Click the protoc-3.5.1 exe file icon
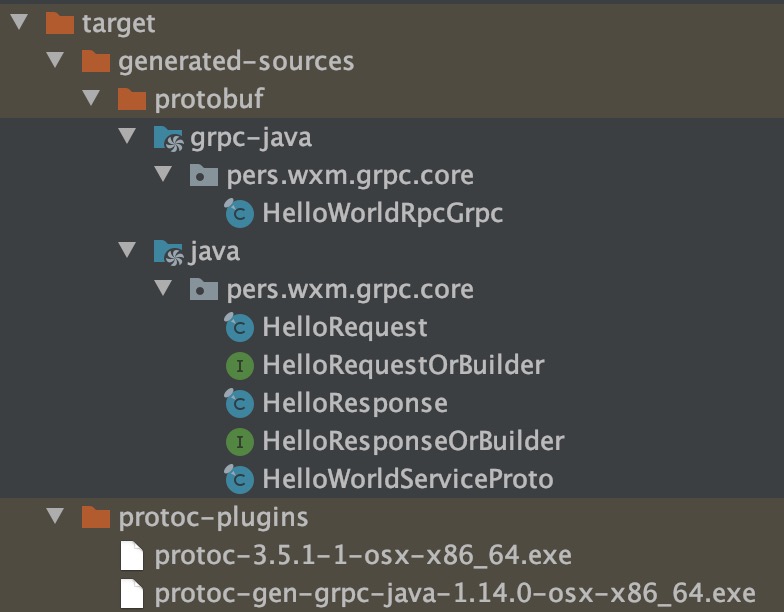This screenshot has height=612, width=784. [x=132, y=555]
